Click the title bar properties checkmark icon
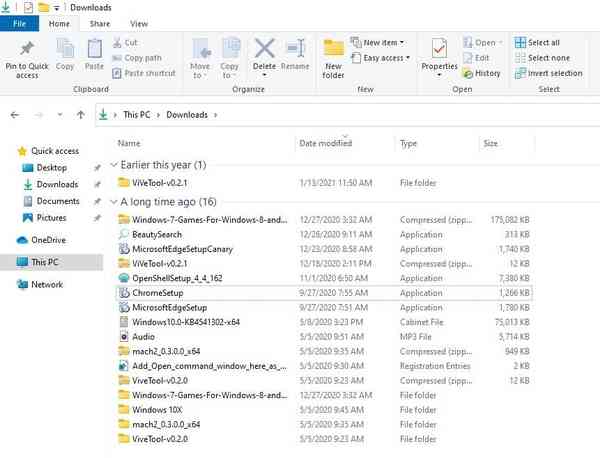600x458 pixels. [x=28, y=7]
